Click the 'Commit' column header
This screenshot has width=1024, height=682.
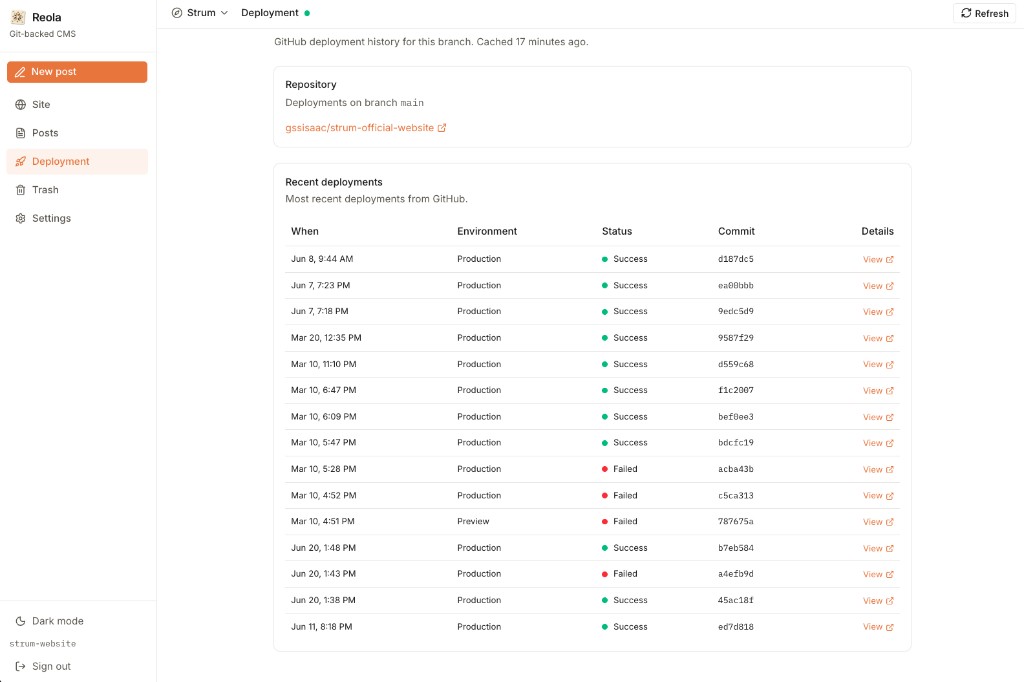(737, 231)
